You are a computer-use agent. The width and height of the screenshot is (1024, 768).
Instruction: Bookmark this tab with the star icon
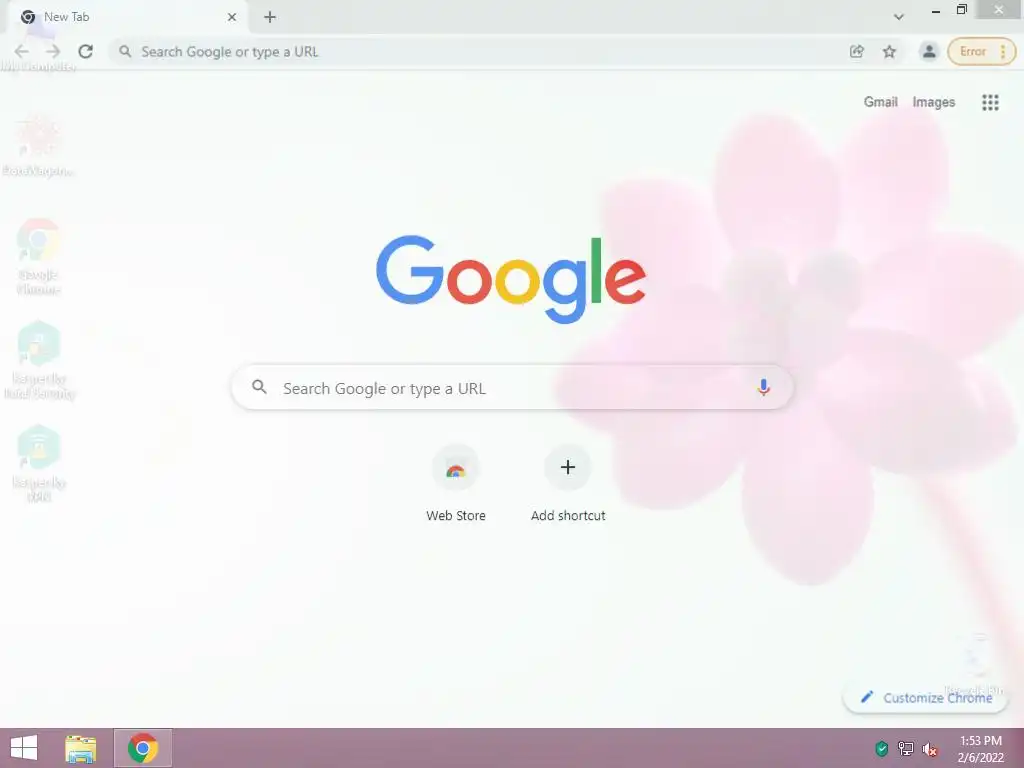point(889,52)
